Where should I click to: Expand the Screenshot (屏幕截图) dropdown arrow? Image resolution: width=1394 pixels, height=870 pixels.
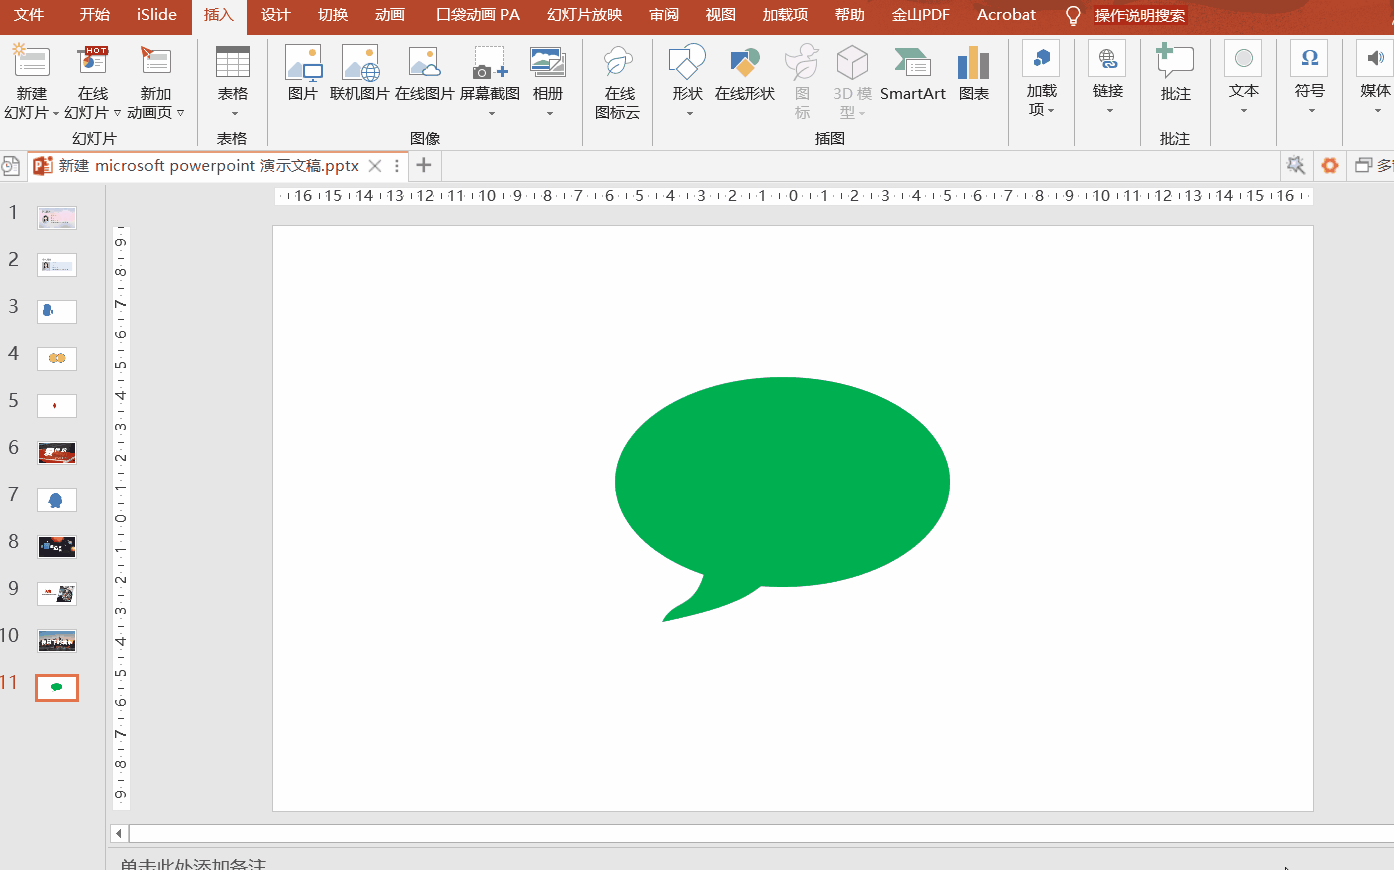click(x=491, y=114)
